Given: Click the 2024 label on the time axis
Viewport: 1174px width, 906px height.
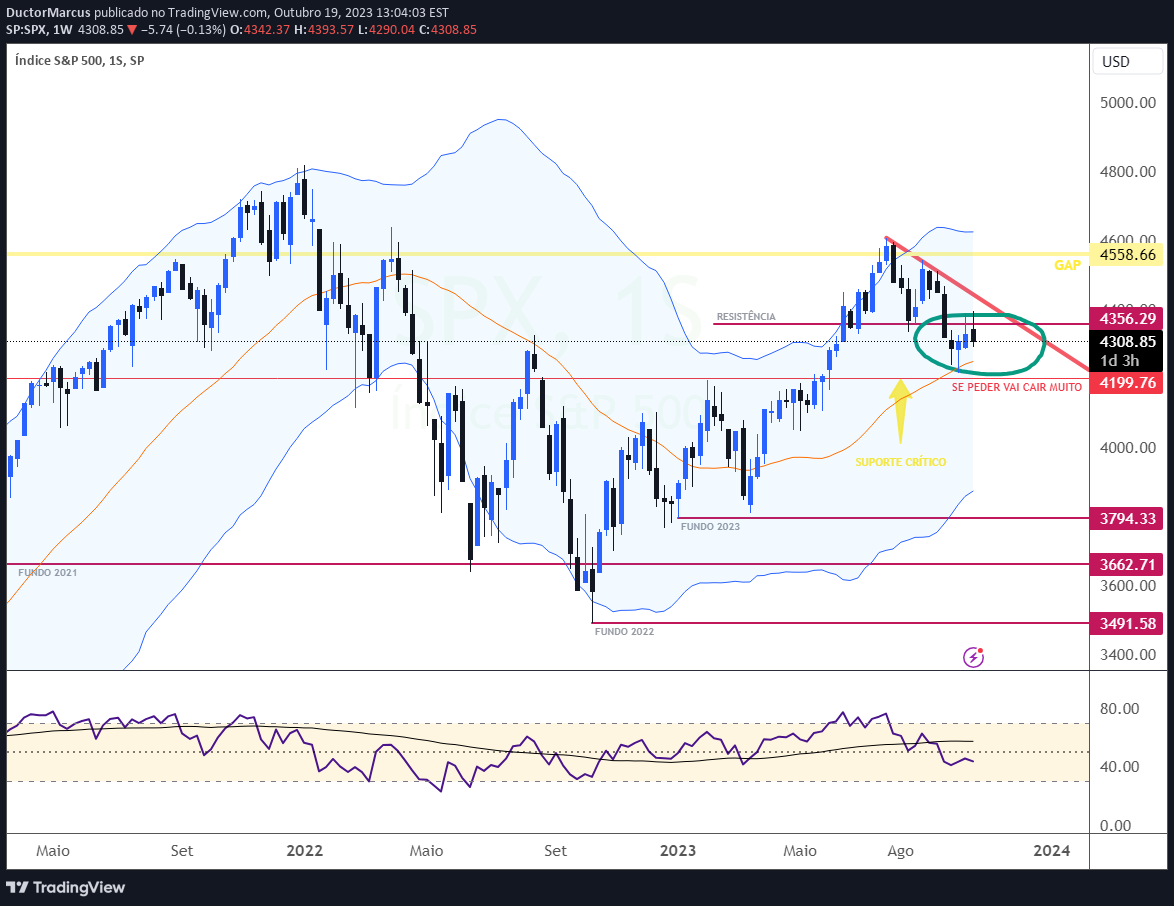Looking at the screenshot, I should pos(1051,851).
